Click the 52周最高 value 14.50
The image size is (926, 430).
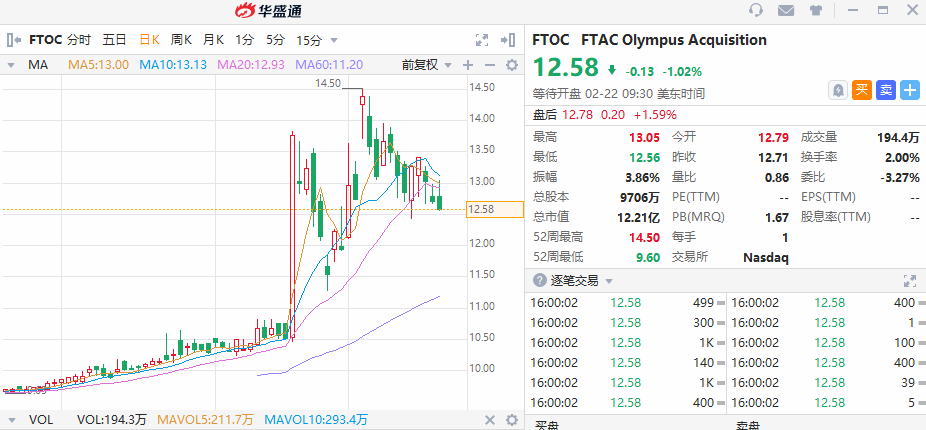point(644,237)
